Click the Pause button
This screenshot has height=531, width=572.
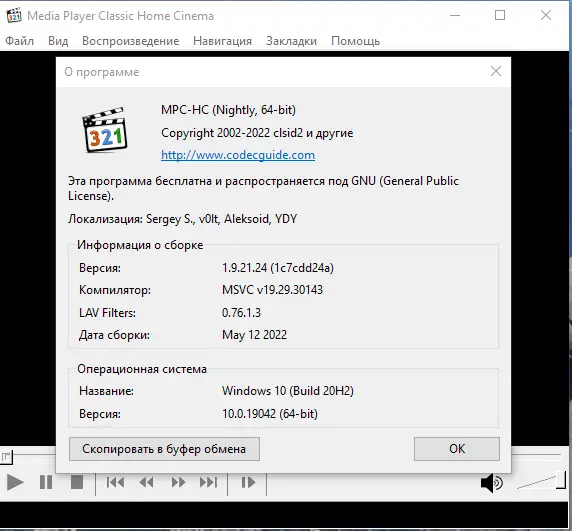coord(46,482)
